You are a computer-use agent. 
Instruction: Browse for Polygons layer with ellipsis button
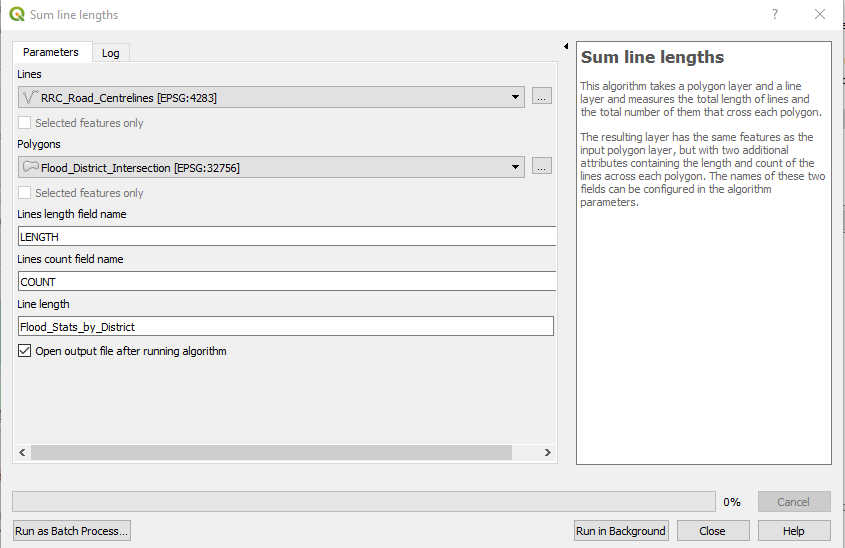tap(541, 167)
